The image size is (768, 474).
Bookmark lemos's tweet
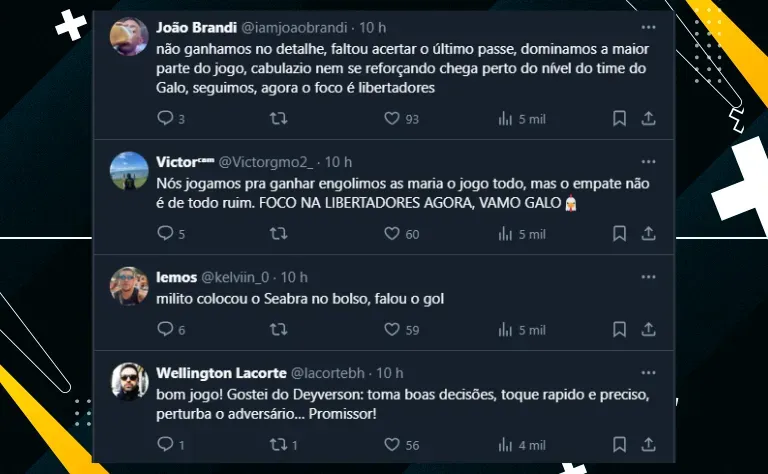click(x=619, y=329)
